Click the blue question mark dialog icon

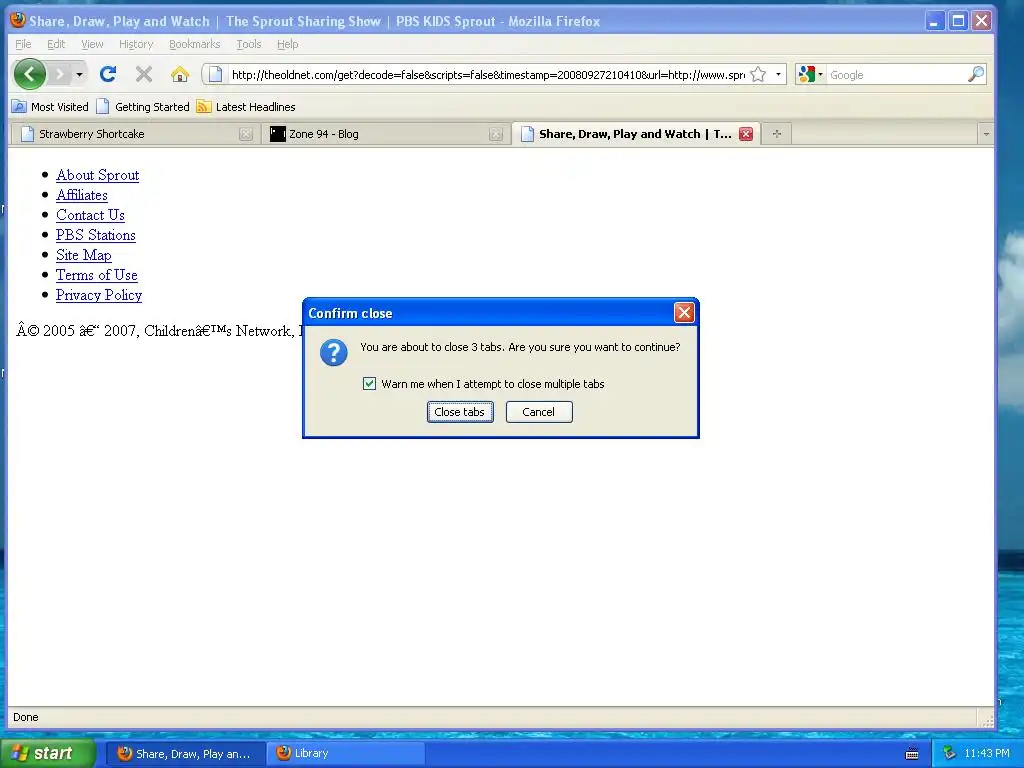[333, 353]
